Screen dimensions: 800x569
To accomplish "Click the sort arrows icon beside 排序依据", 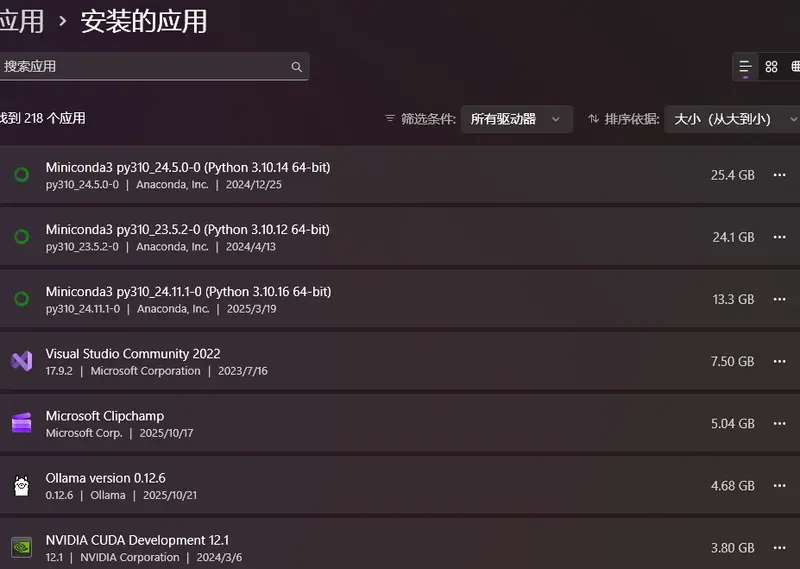I will pyautogui.click(x=593, y=118).
